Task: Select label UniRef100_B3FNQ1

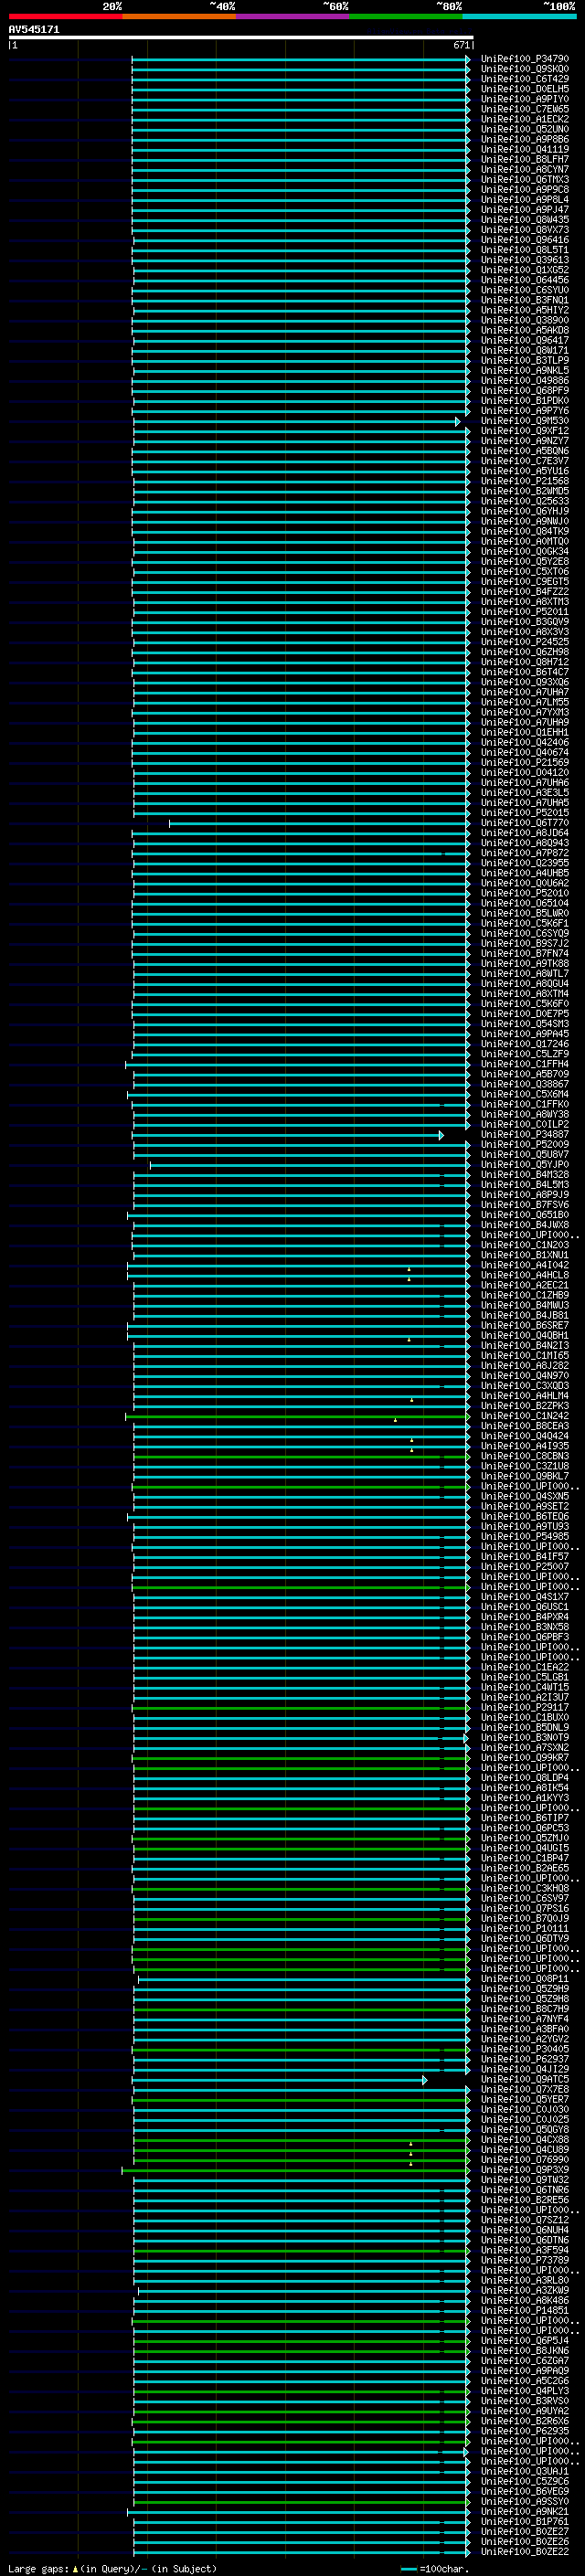Action: pyautogui.click(x=524, y=300)
